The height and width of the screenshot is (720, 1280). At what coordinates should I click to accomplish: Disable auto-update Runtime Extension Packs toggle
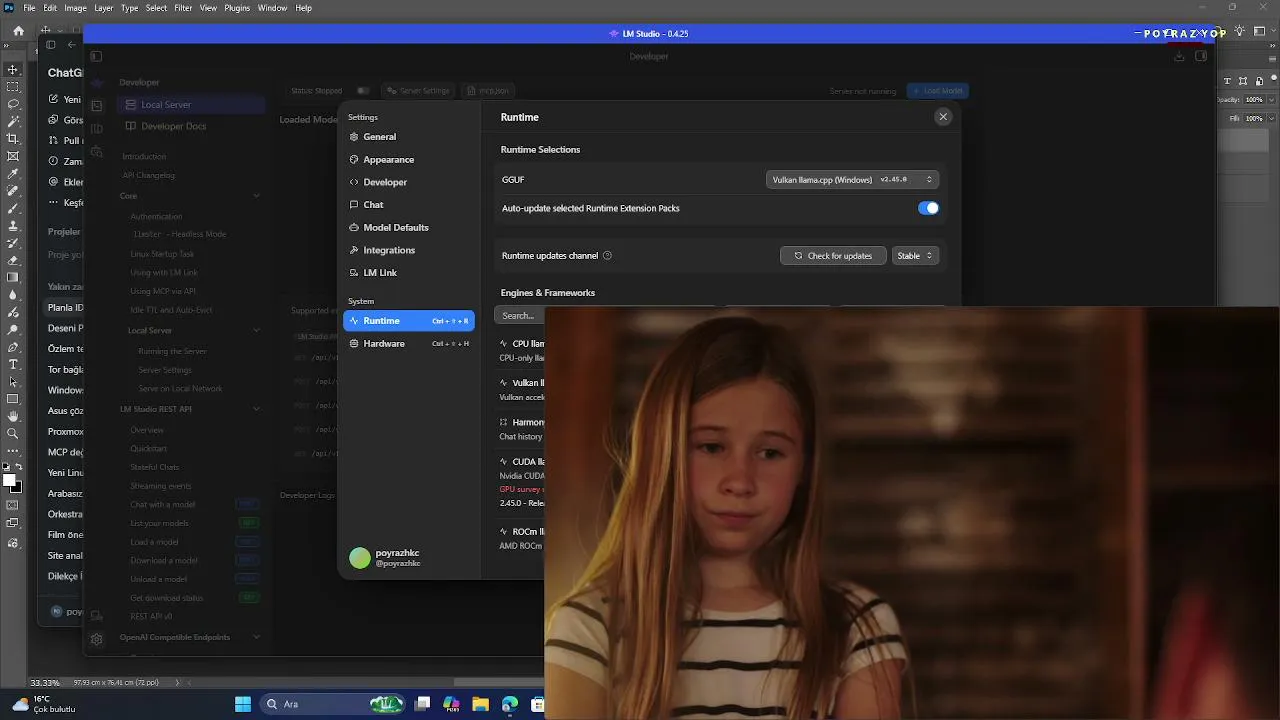pyautogui.click(x=928, y=208)
